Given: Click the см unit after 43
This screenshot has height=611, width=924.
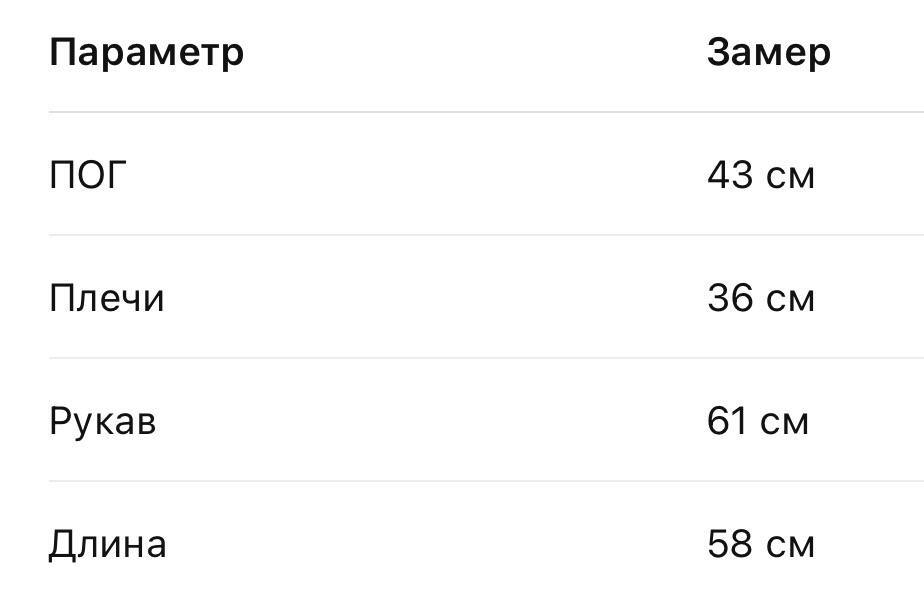Looking at the screenshot, I should (790, 177).
